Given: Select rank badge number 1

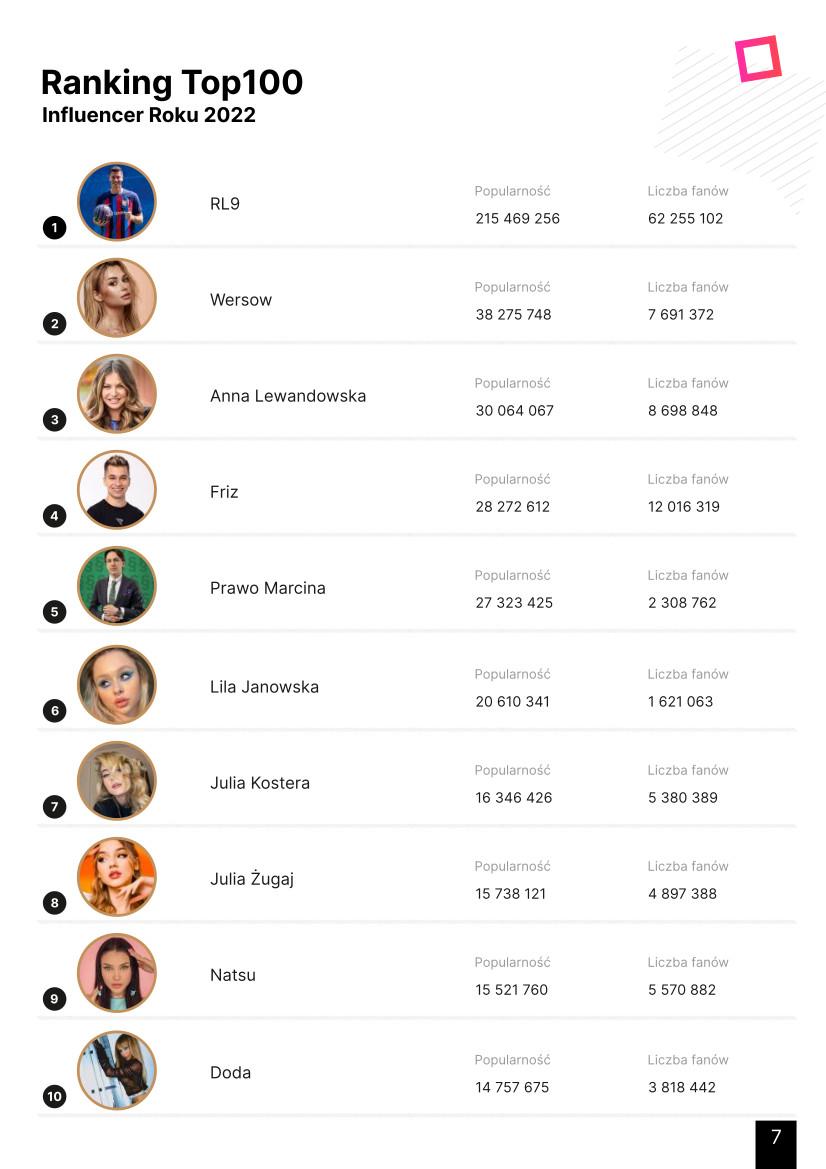Looking at the screenshot, I should (54, 227).
